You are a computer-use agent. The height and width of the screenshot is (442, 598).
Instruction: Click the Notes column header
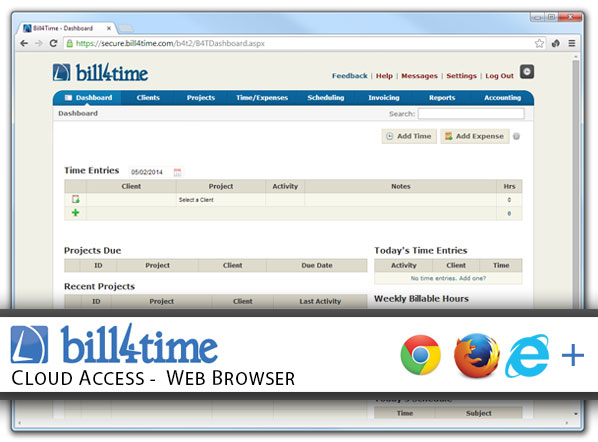tap(400, 186)
